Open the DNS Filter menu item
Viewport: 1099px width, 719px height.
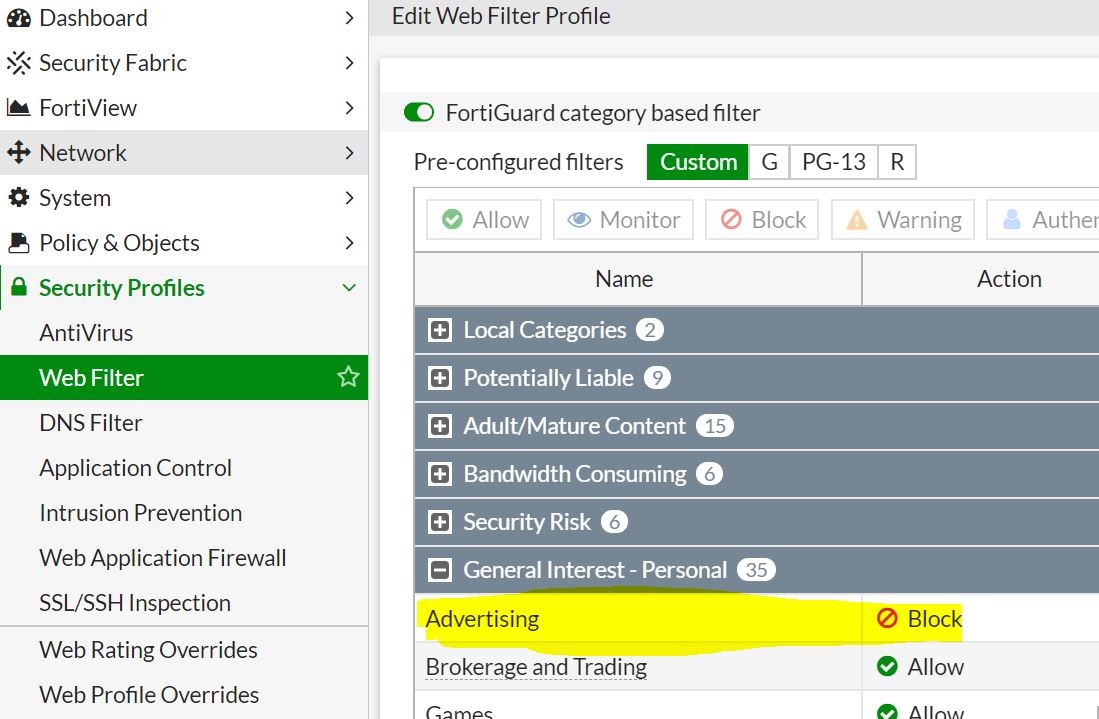(184, 423)
